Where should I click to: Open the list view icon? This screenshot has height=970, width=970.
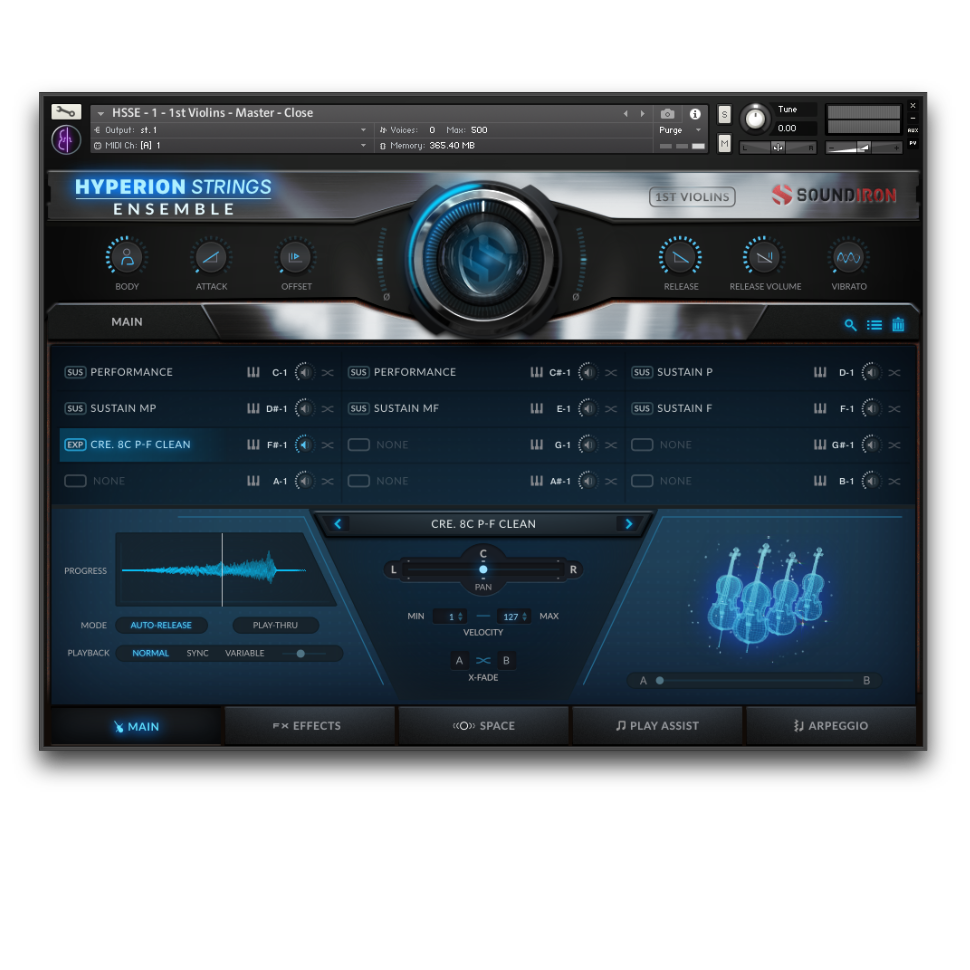(x=874, y=325)
